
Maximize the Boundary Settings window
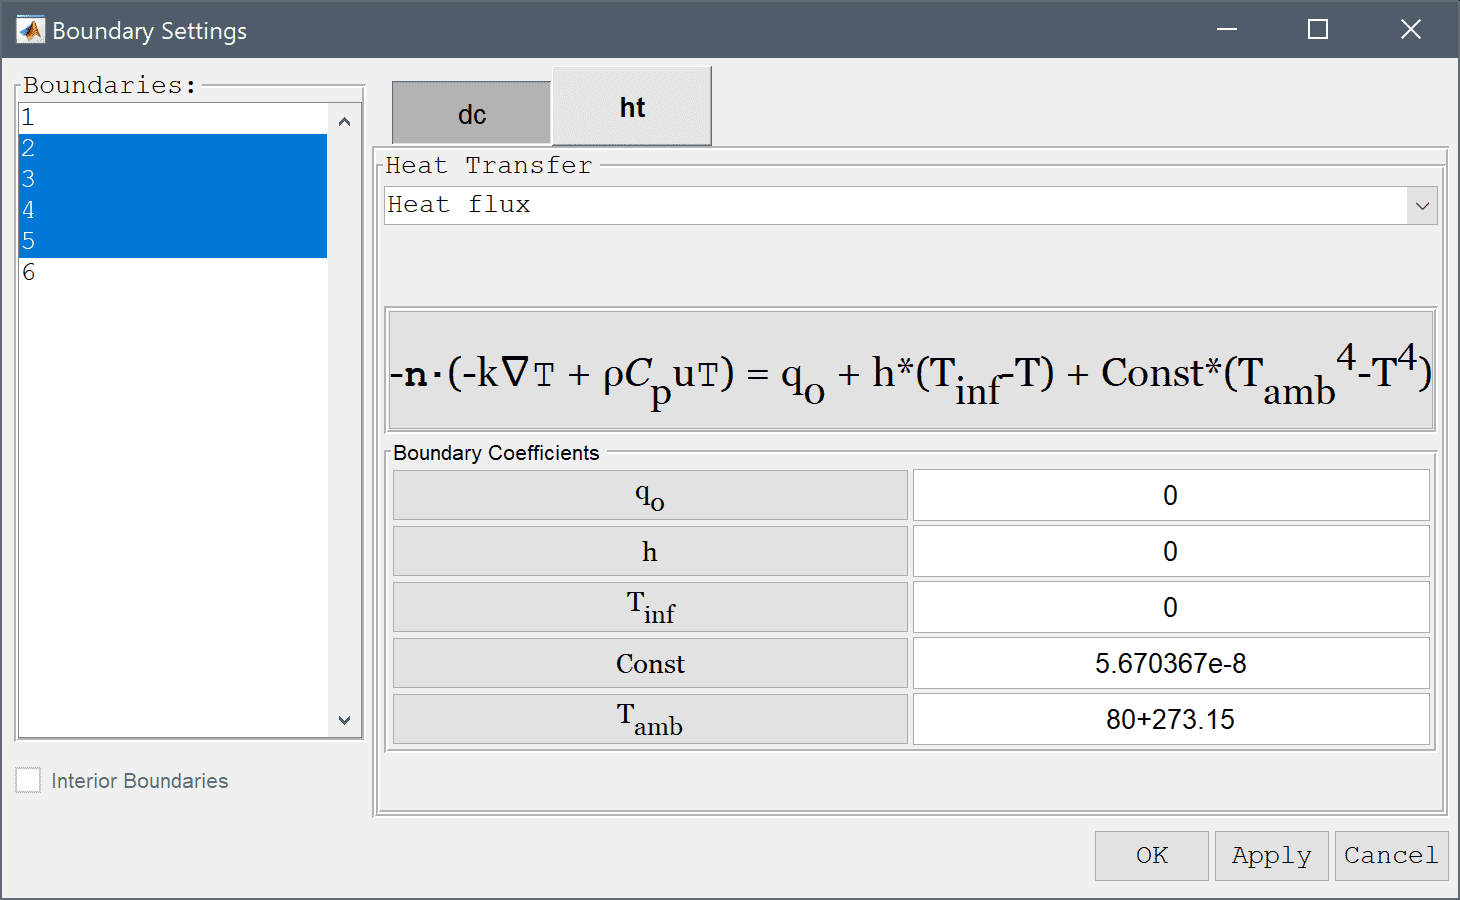[x=1318, y=30]
